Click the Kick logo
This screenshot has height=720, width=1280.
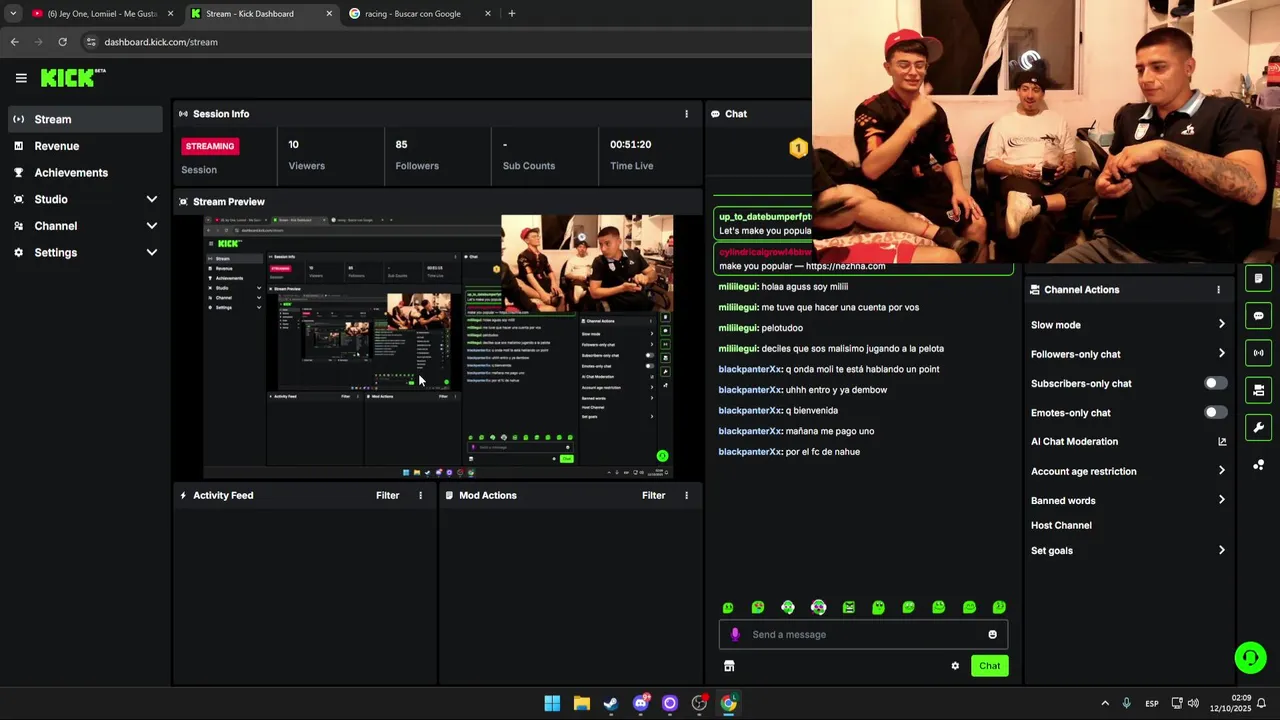[72, 78]
